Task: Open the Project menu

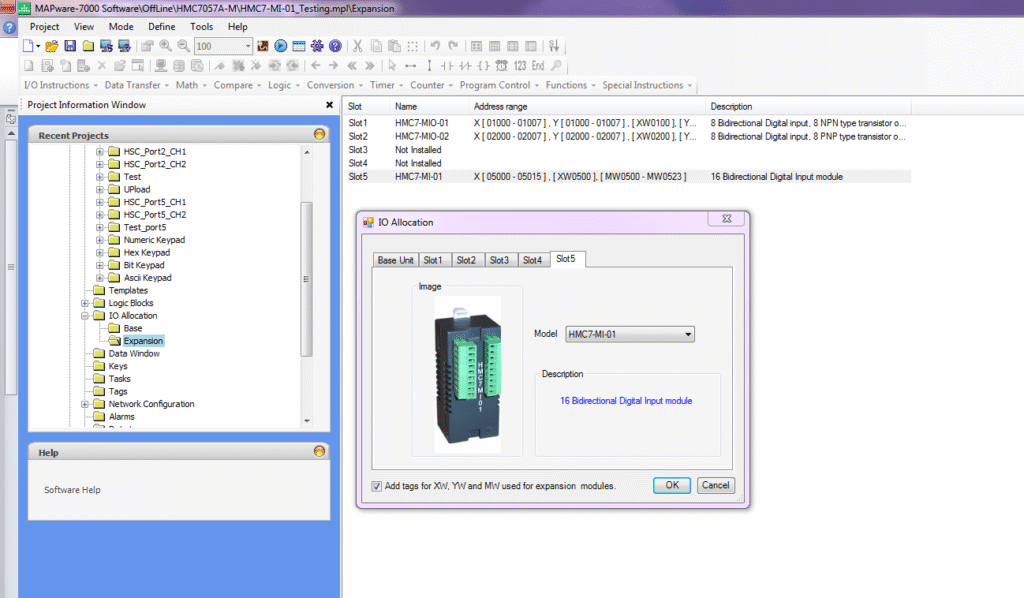Action: coord(44,27)
